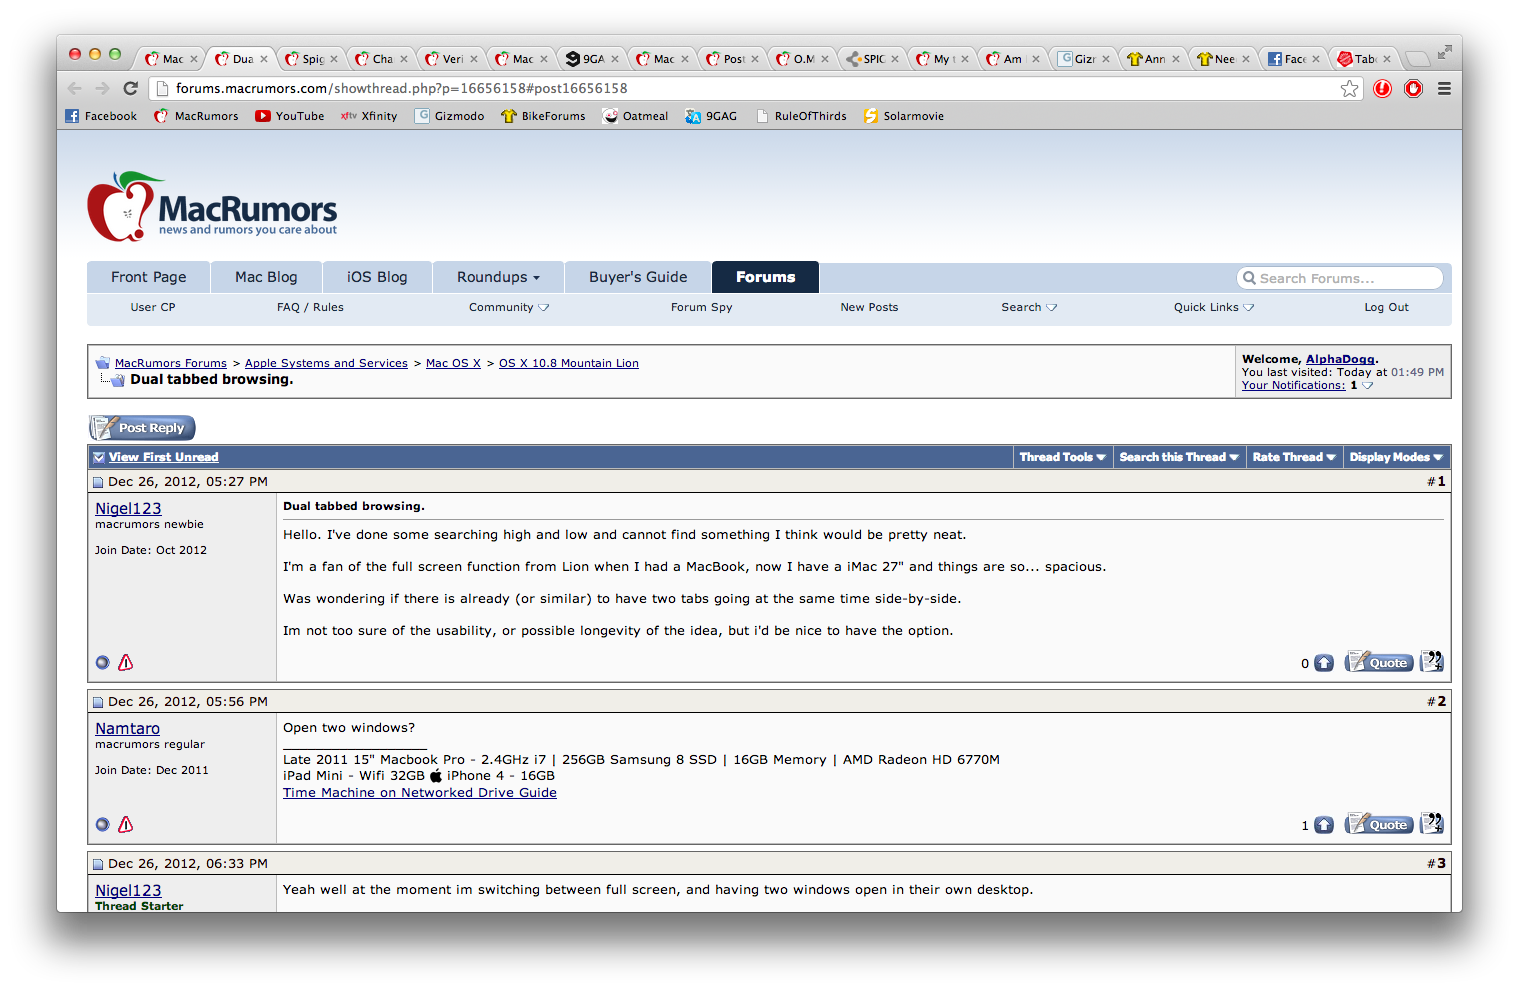Click online status icon for Namtaro

102,824
